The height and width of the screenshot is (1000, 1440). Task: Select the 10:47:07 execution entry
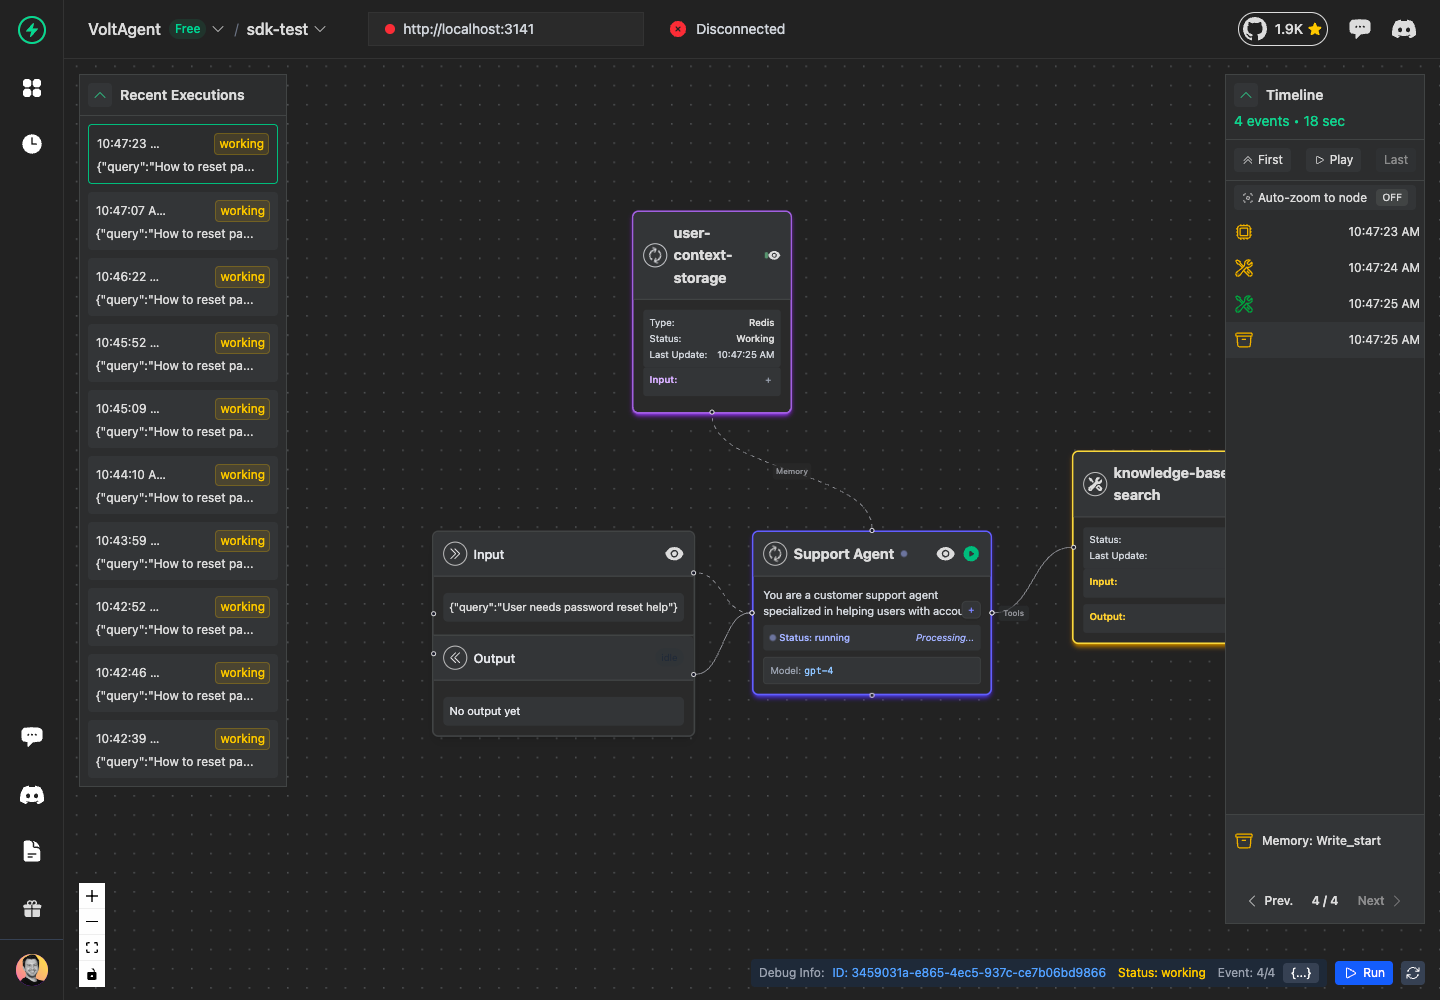183,221
